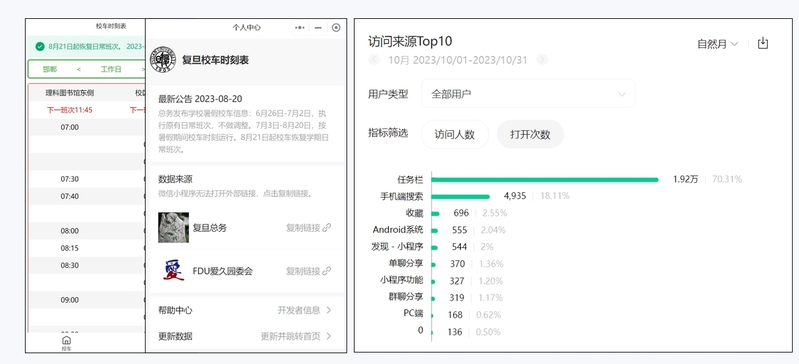Viewport: 799px width, 364px height.
Task: Select the 打开次数 metric filter
Action: pyautogui.click(x=530, y=135)
